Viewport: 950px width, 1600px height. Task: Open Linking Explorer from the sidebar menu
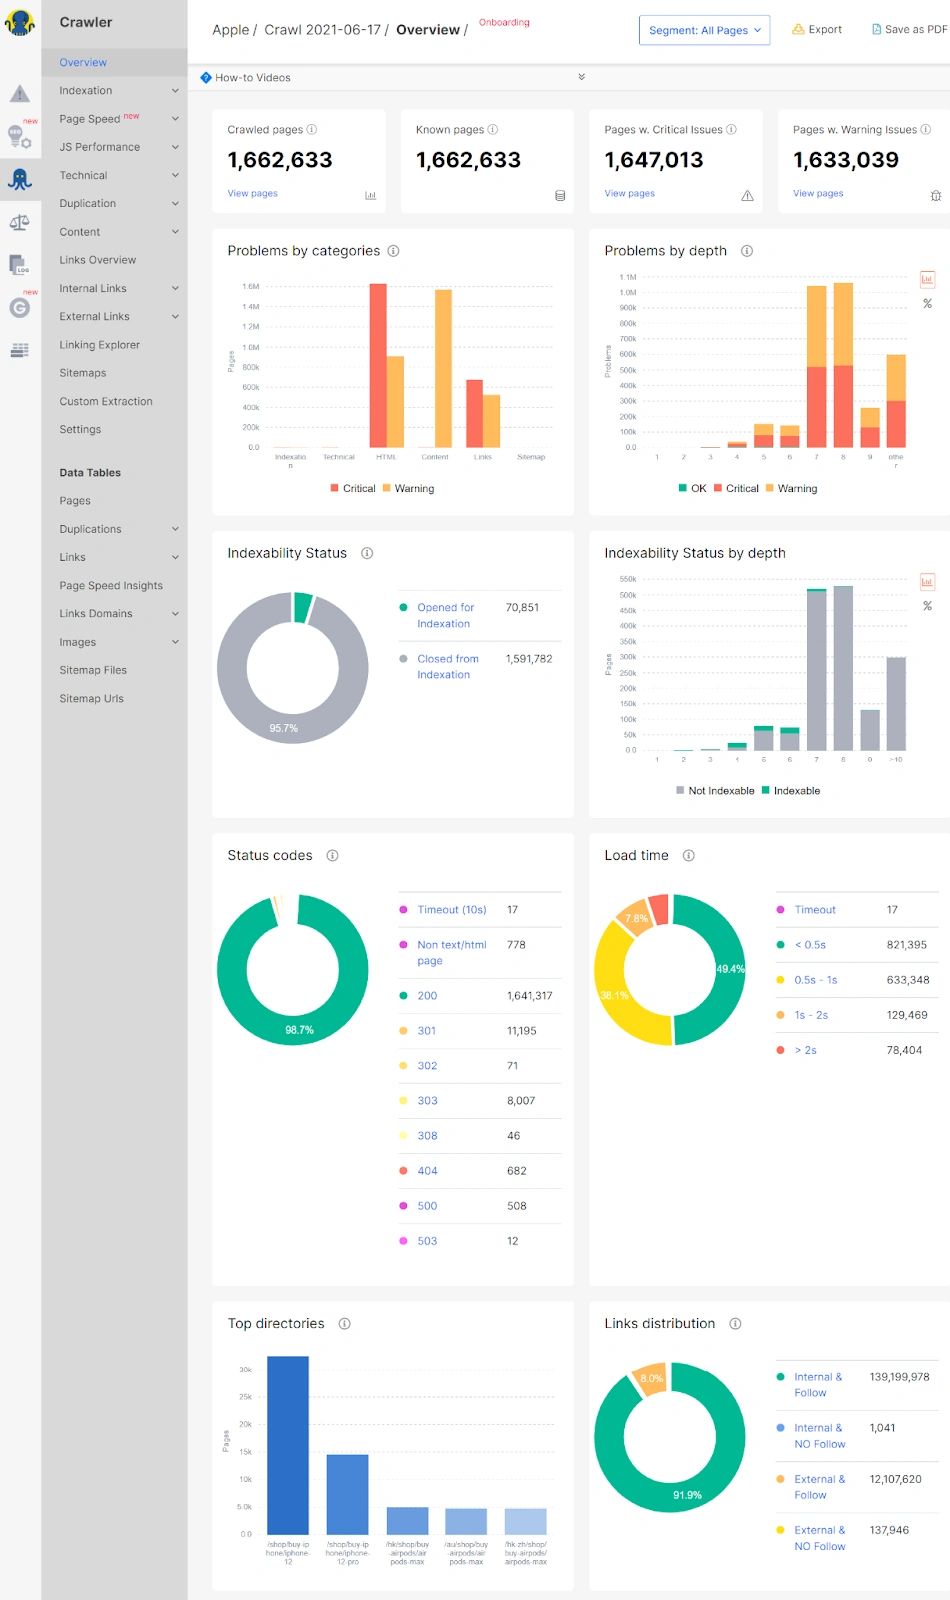[99, 345]
